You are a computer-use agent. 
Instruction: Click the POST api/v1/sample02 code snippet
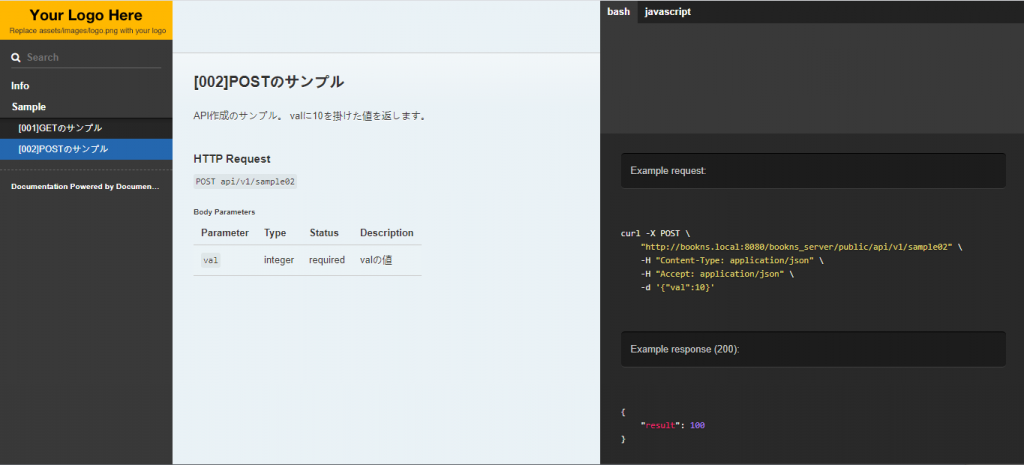coord(246,182)
